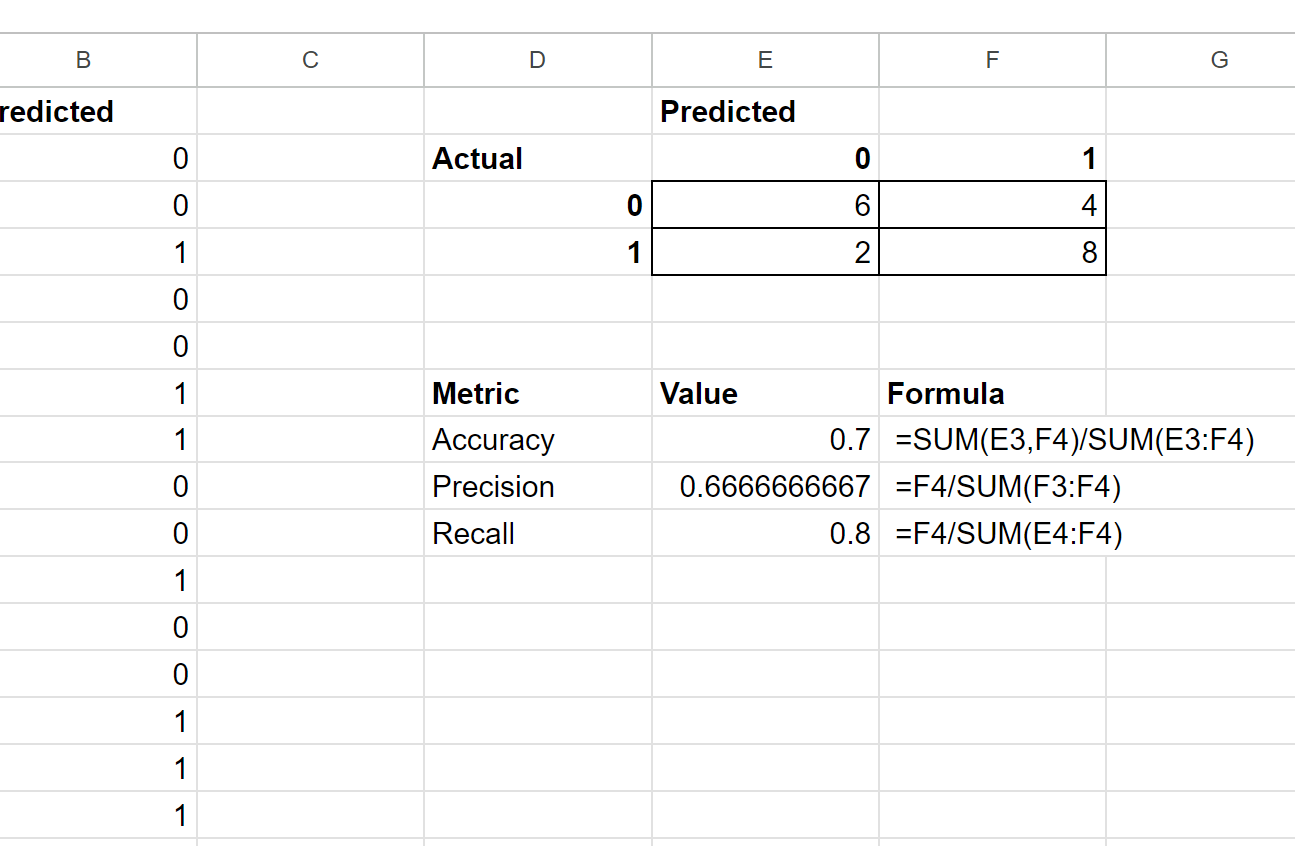Image resolution: width=1296 pixels, height=846 pixels.
Task: Click the Formula header cell
Action: pyautogui.click(x=992, y=393)
